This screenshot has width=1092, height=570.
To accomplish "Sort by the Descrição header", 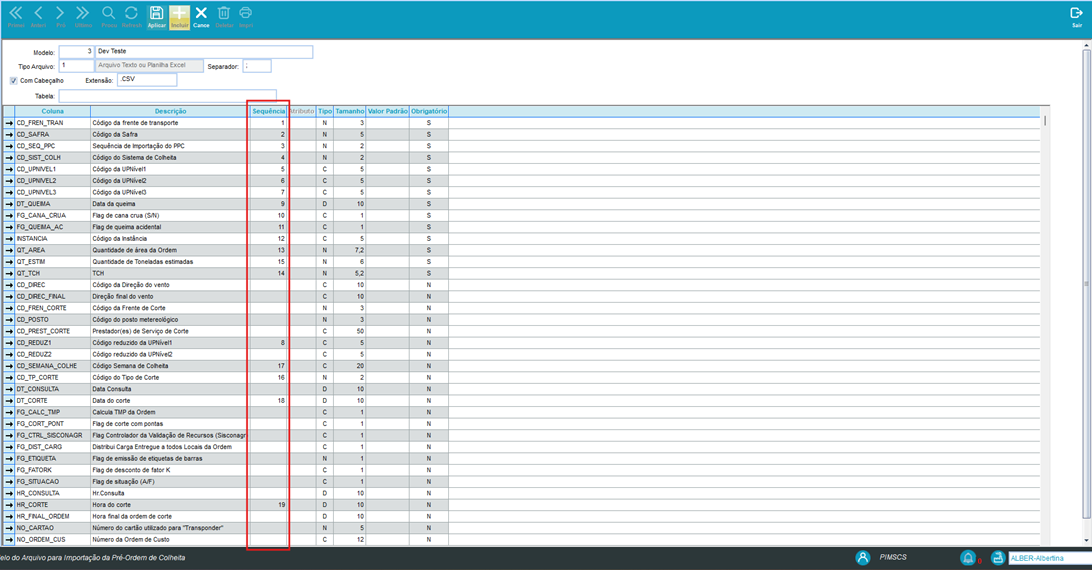I will coord(170,111).
